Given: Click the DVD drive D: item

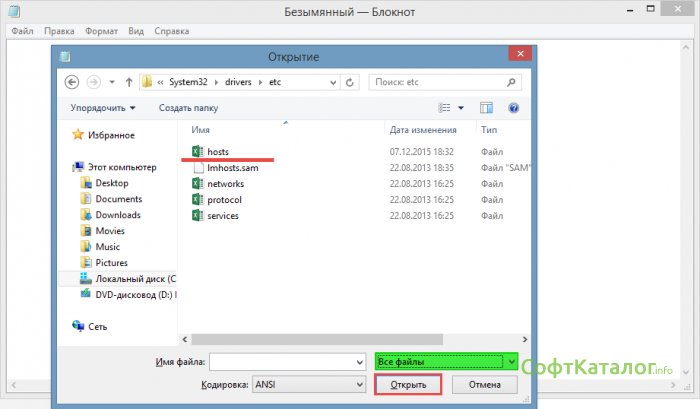Looking at the screenshot, I should click(135, 295).
